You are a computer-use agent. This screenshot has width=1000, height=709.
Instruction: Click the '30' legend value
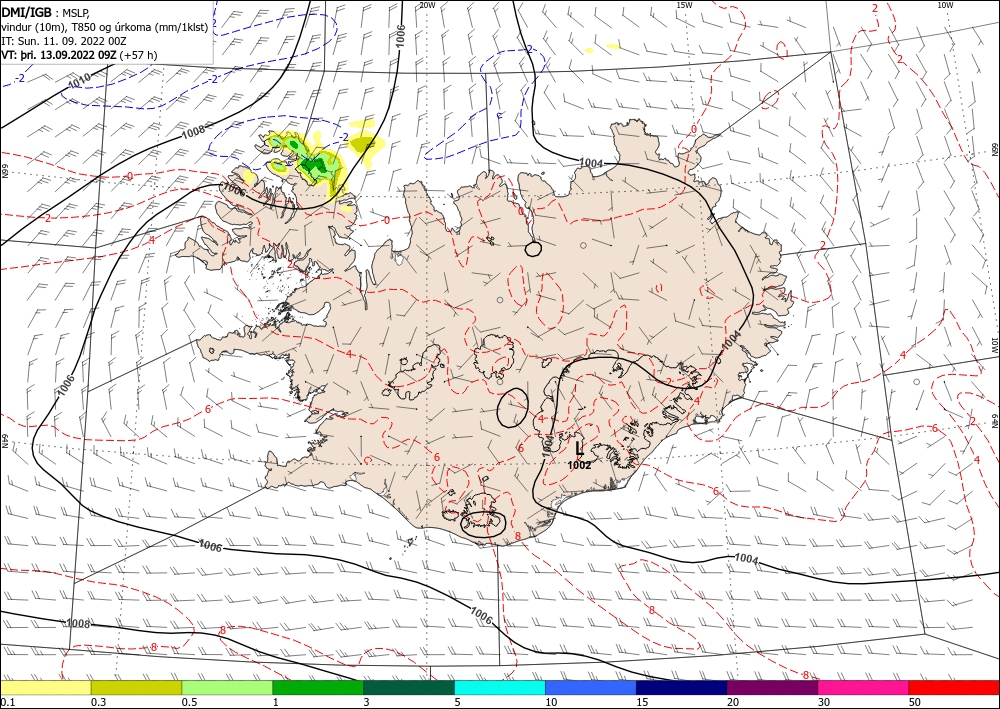(x=825, y=702)
